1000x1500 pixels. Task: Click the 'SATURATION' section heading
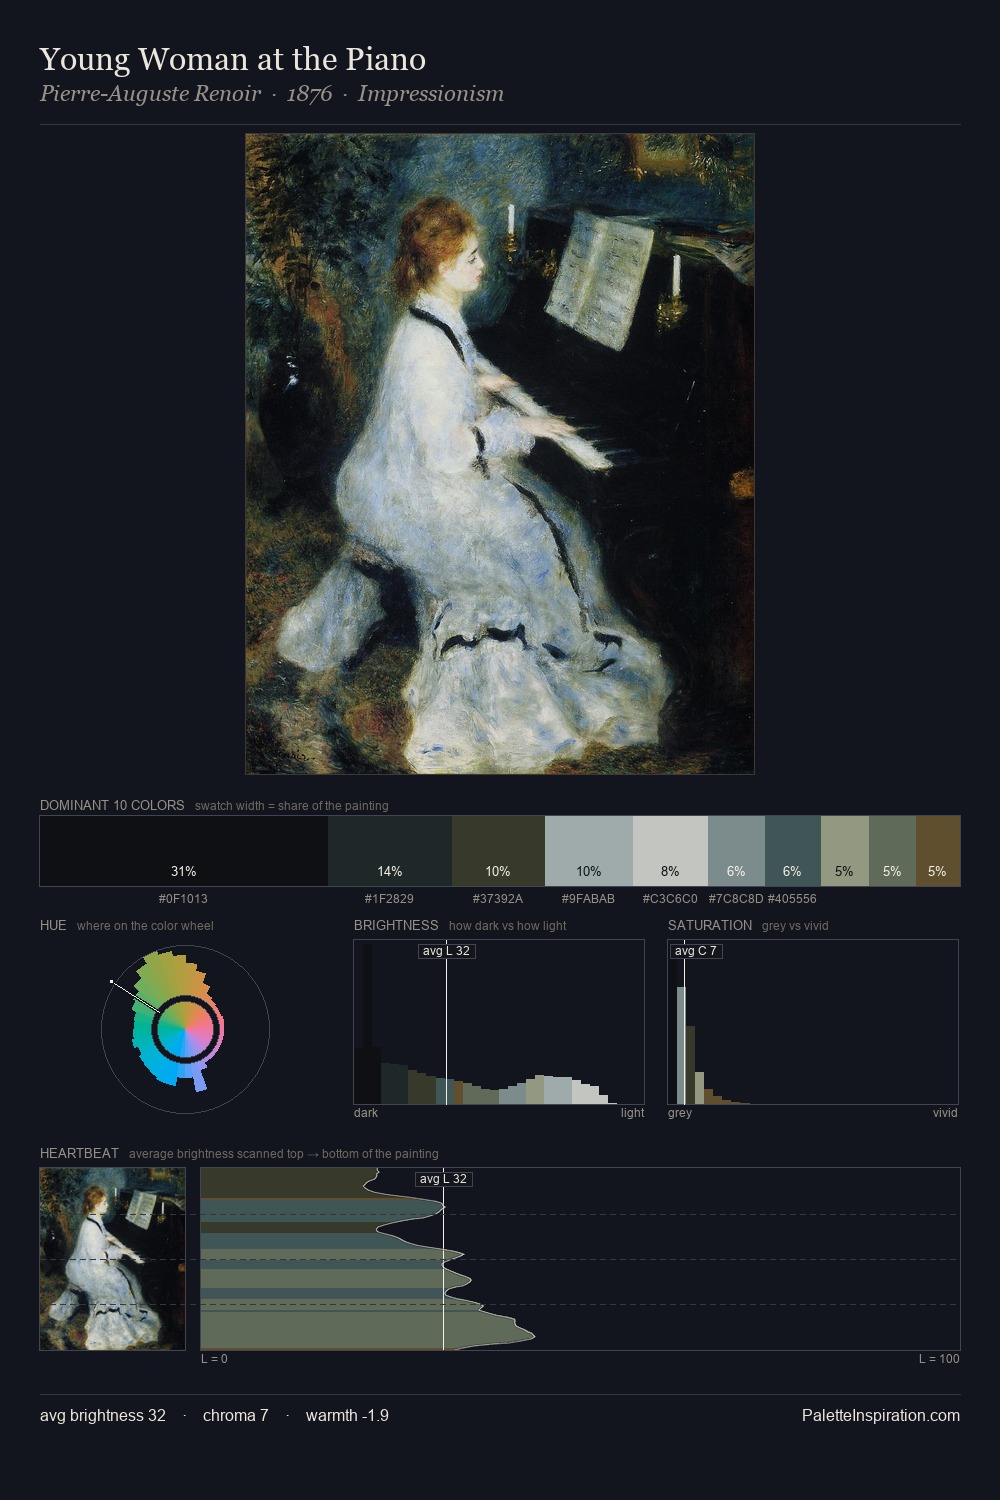point(710,925)
